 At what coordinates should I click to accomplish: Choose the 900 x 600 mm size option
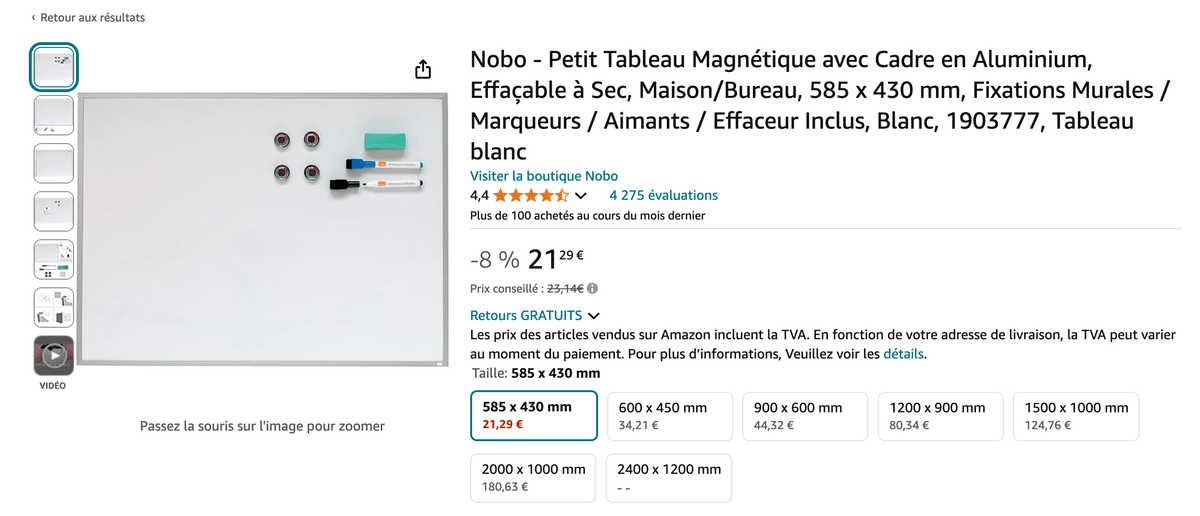coord(805,416)
